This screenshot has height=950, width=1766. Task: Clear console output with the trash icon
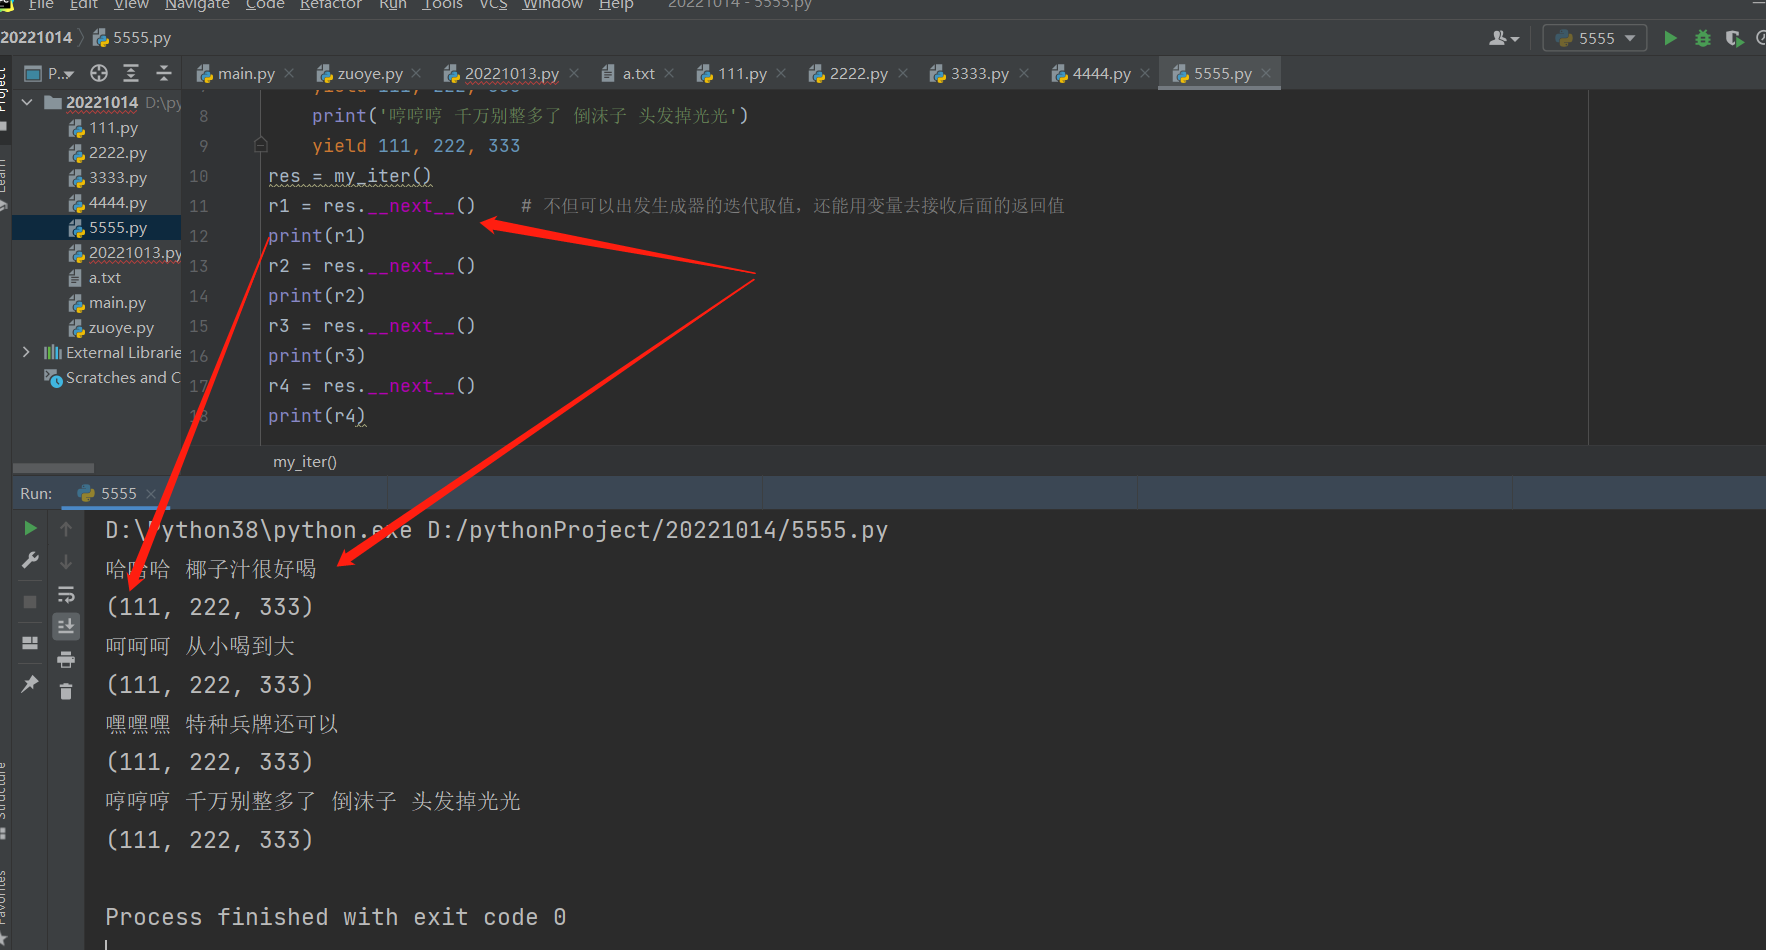click(x=66, y=691)
